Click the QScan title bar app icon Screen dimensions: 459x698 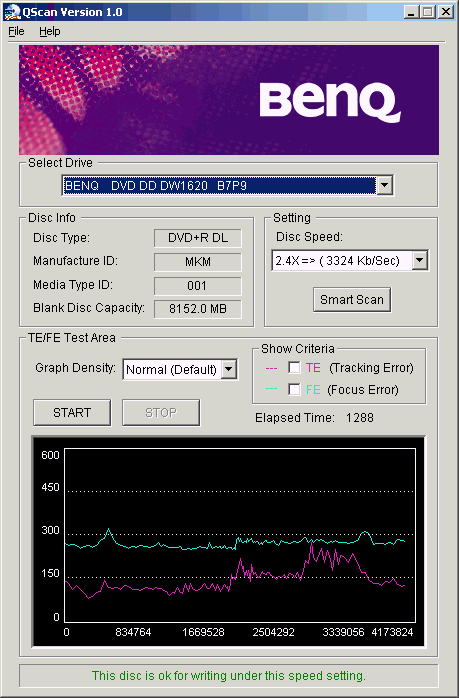pos(12,12)
